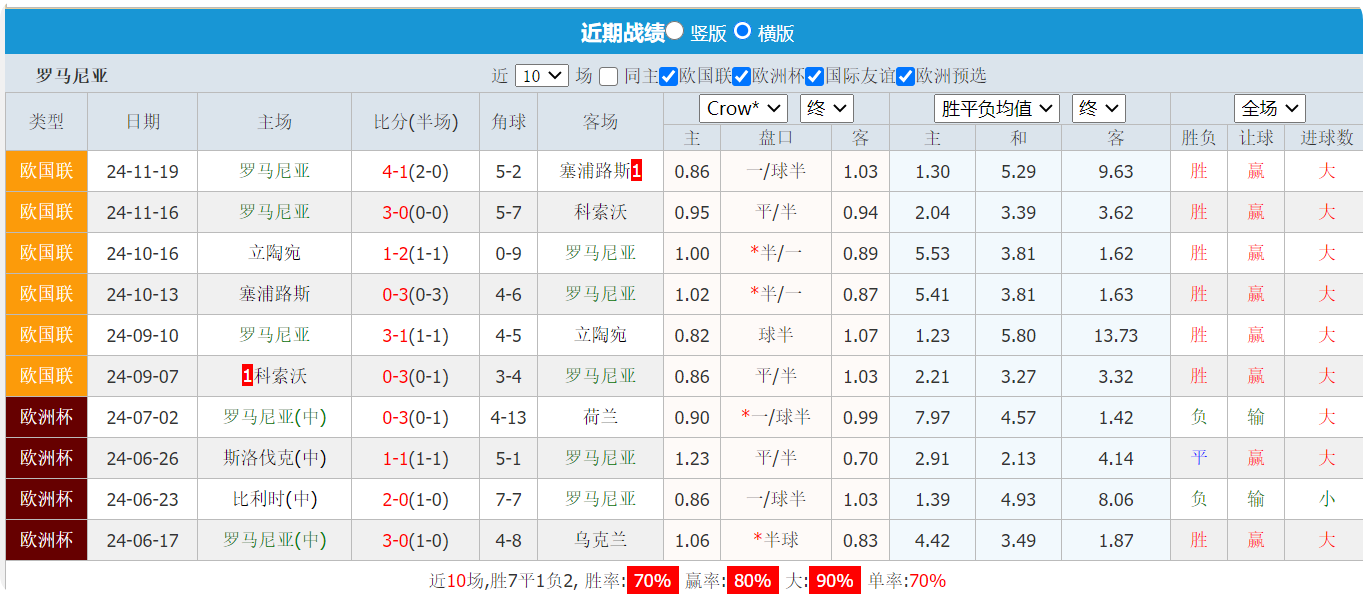Disable the 国际友谊 checkbox
Viewport: 1363px width, 594px height.
(x=816, y=75)
